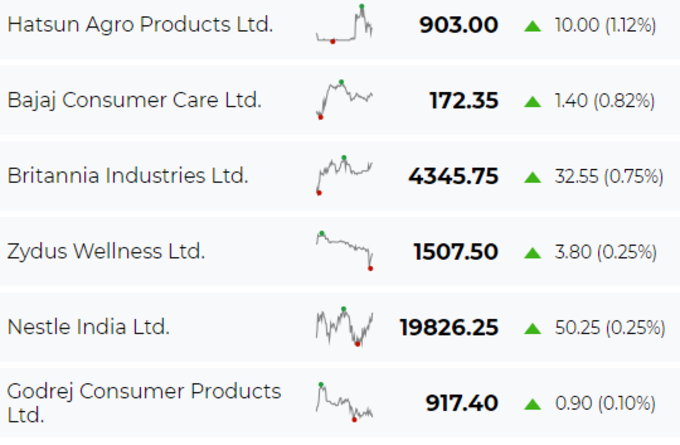Click green up arrow beside 0.90 (0.10%)
680x445 pixels.
(533, 404)
